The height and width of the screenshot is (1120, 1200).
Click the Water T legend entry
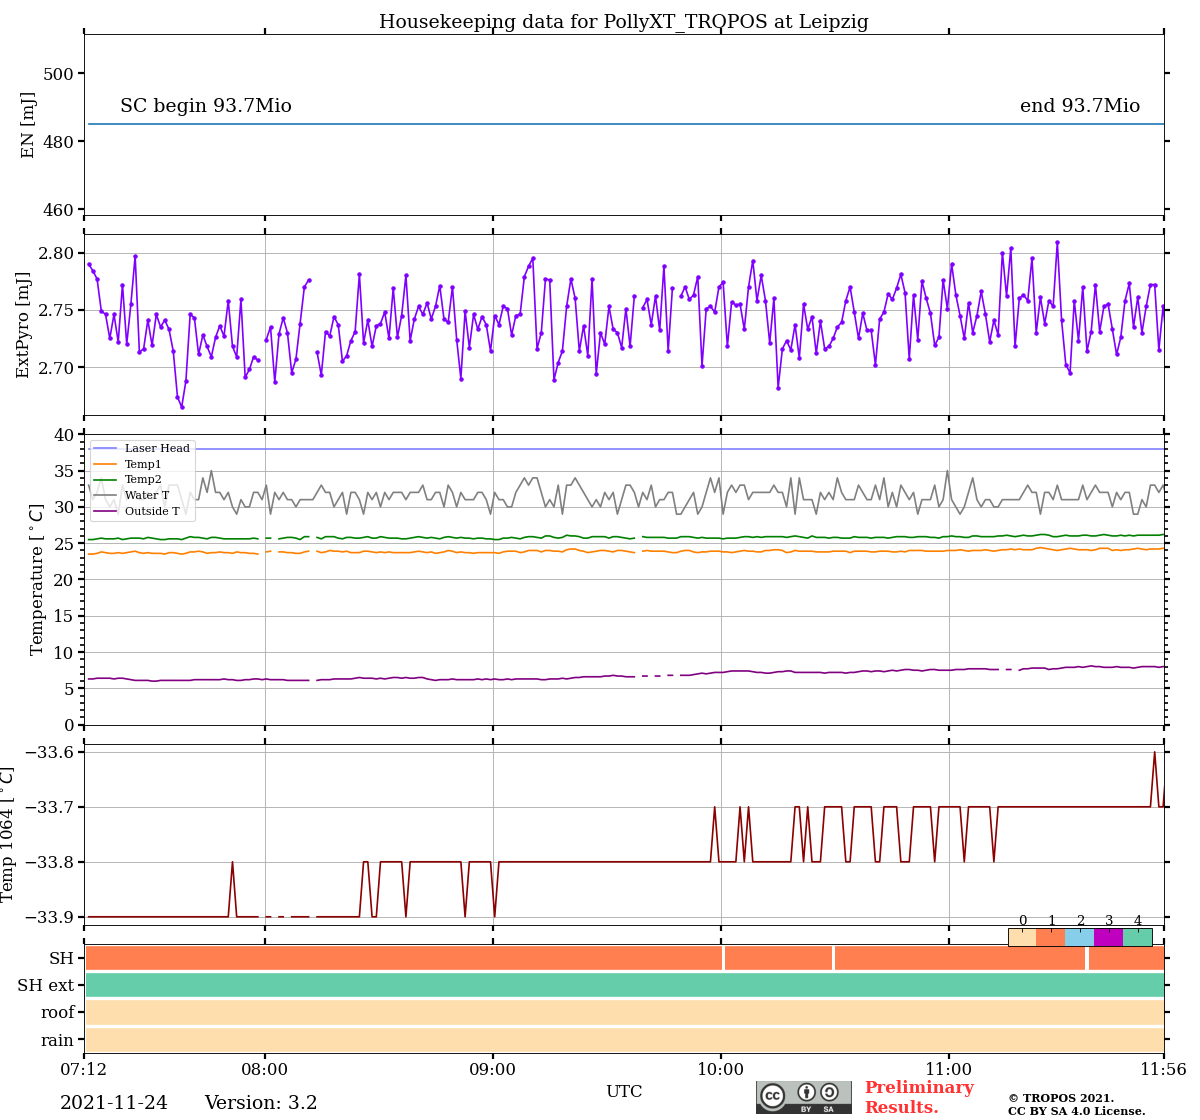[x=131, y=496]
